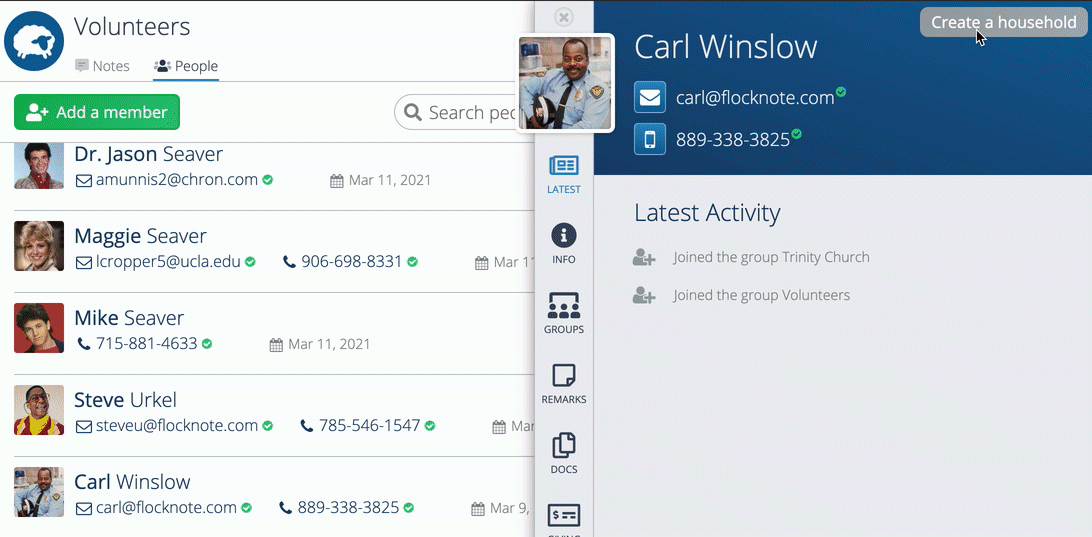
Task: Click carl@flocknote.com in the people list
Action: click(166, 508)
